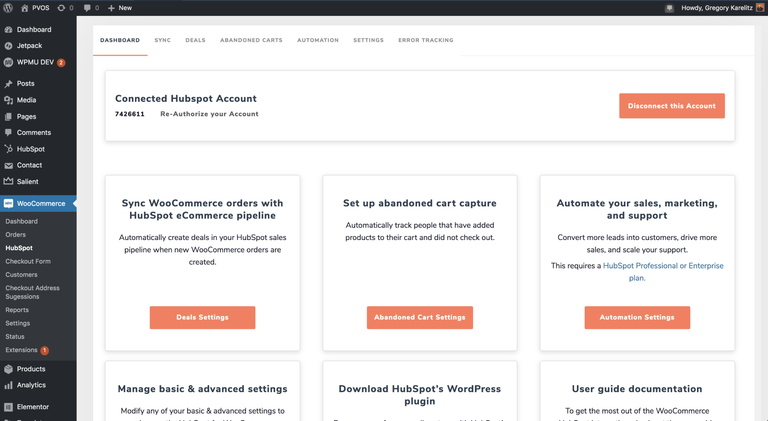768x421 pixels.
Task: Open the Analytics menu label
Action: 31,385
